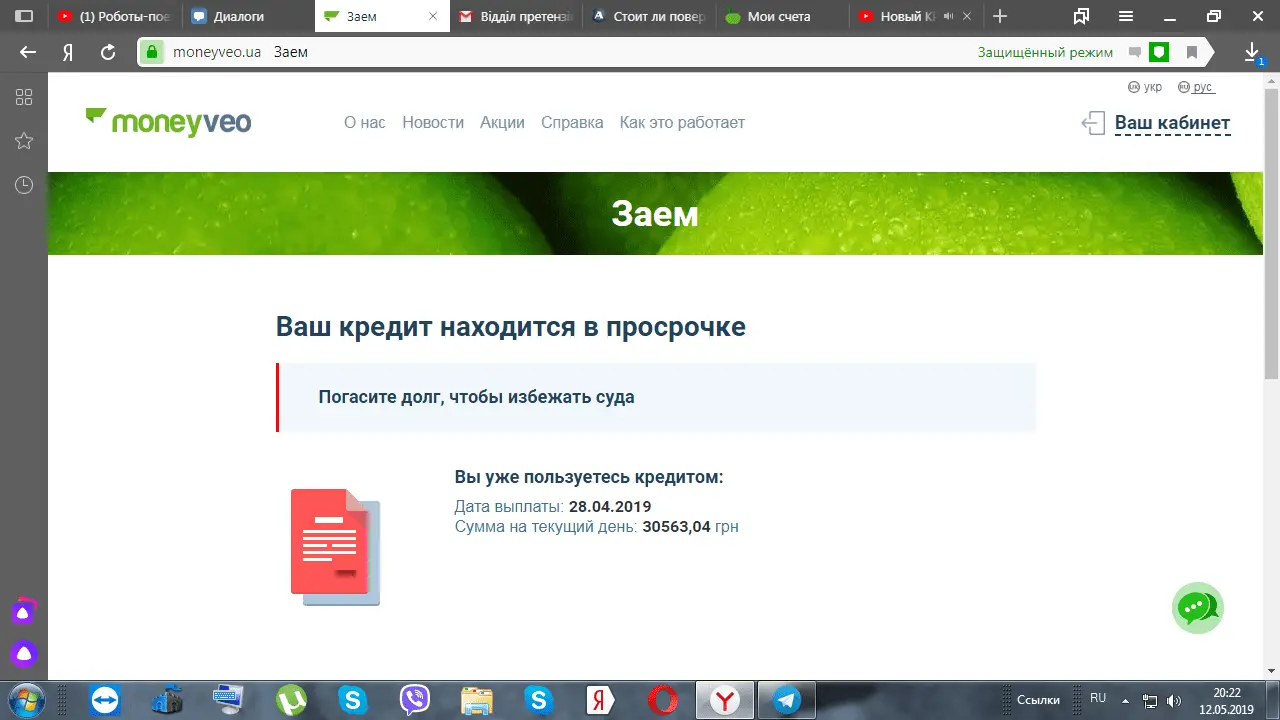
Task: Open the 'Справка' menu item
Action: (572, 123)
